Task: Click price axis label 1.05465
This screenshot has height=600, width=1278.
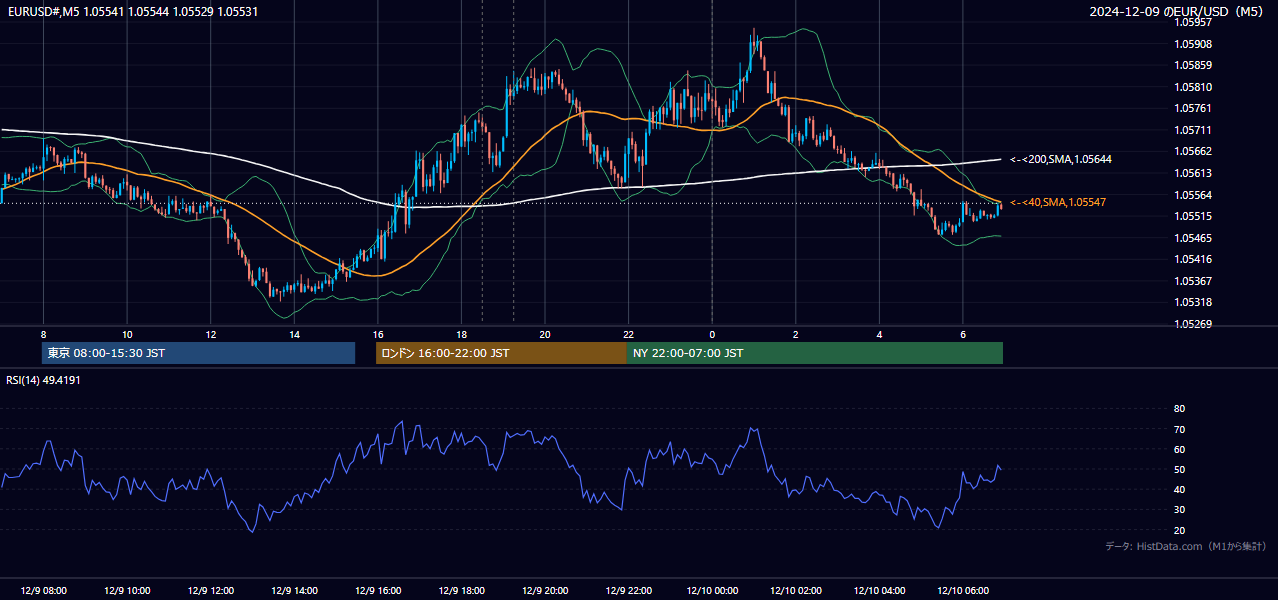Action: click(1193, 238)
